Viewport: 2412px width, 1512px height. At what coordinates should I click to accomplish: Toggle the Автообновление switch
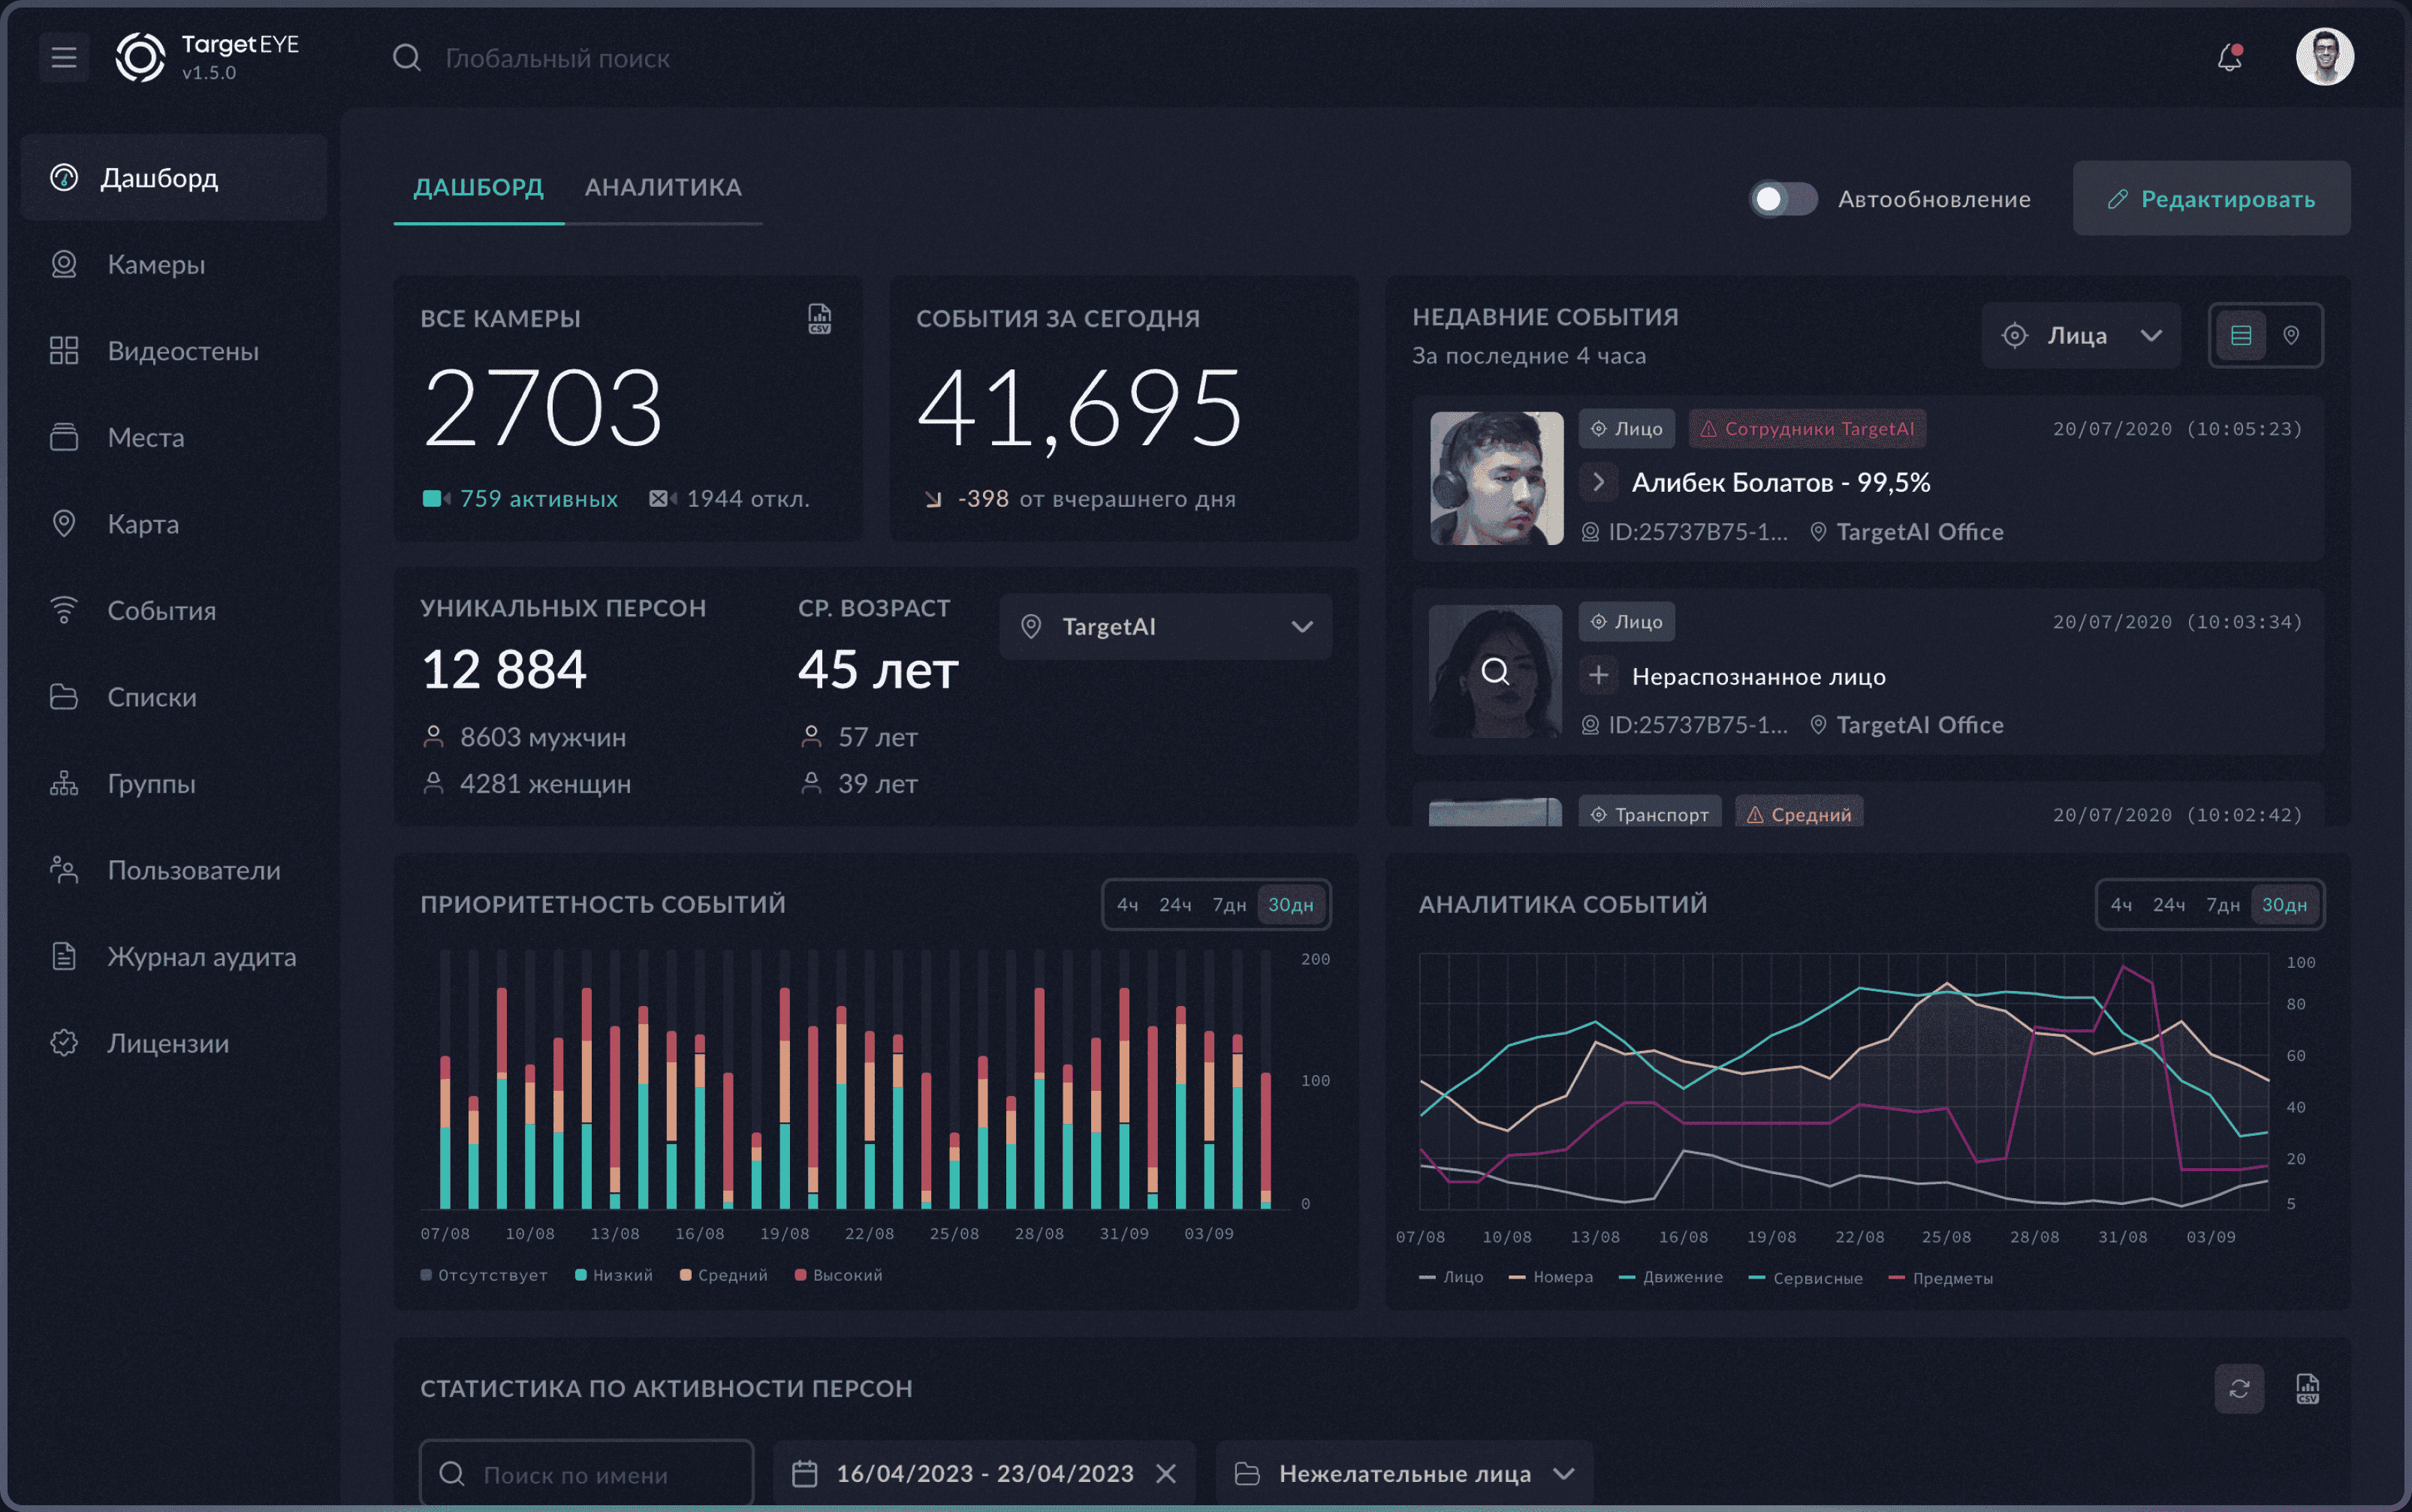[x=1783, y=199]
